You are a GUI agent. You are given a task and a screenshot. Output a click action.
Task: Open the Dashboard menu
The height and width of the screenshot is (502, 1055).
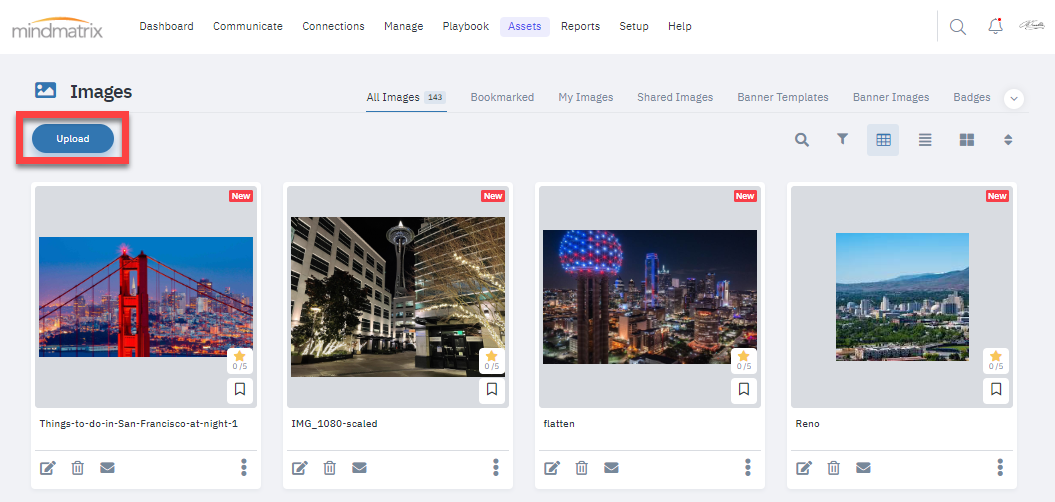[x=166, y=26]
